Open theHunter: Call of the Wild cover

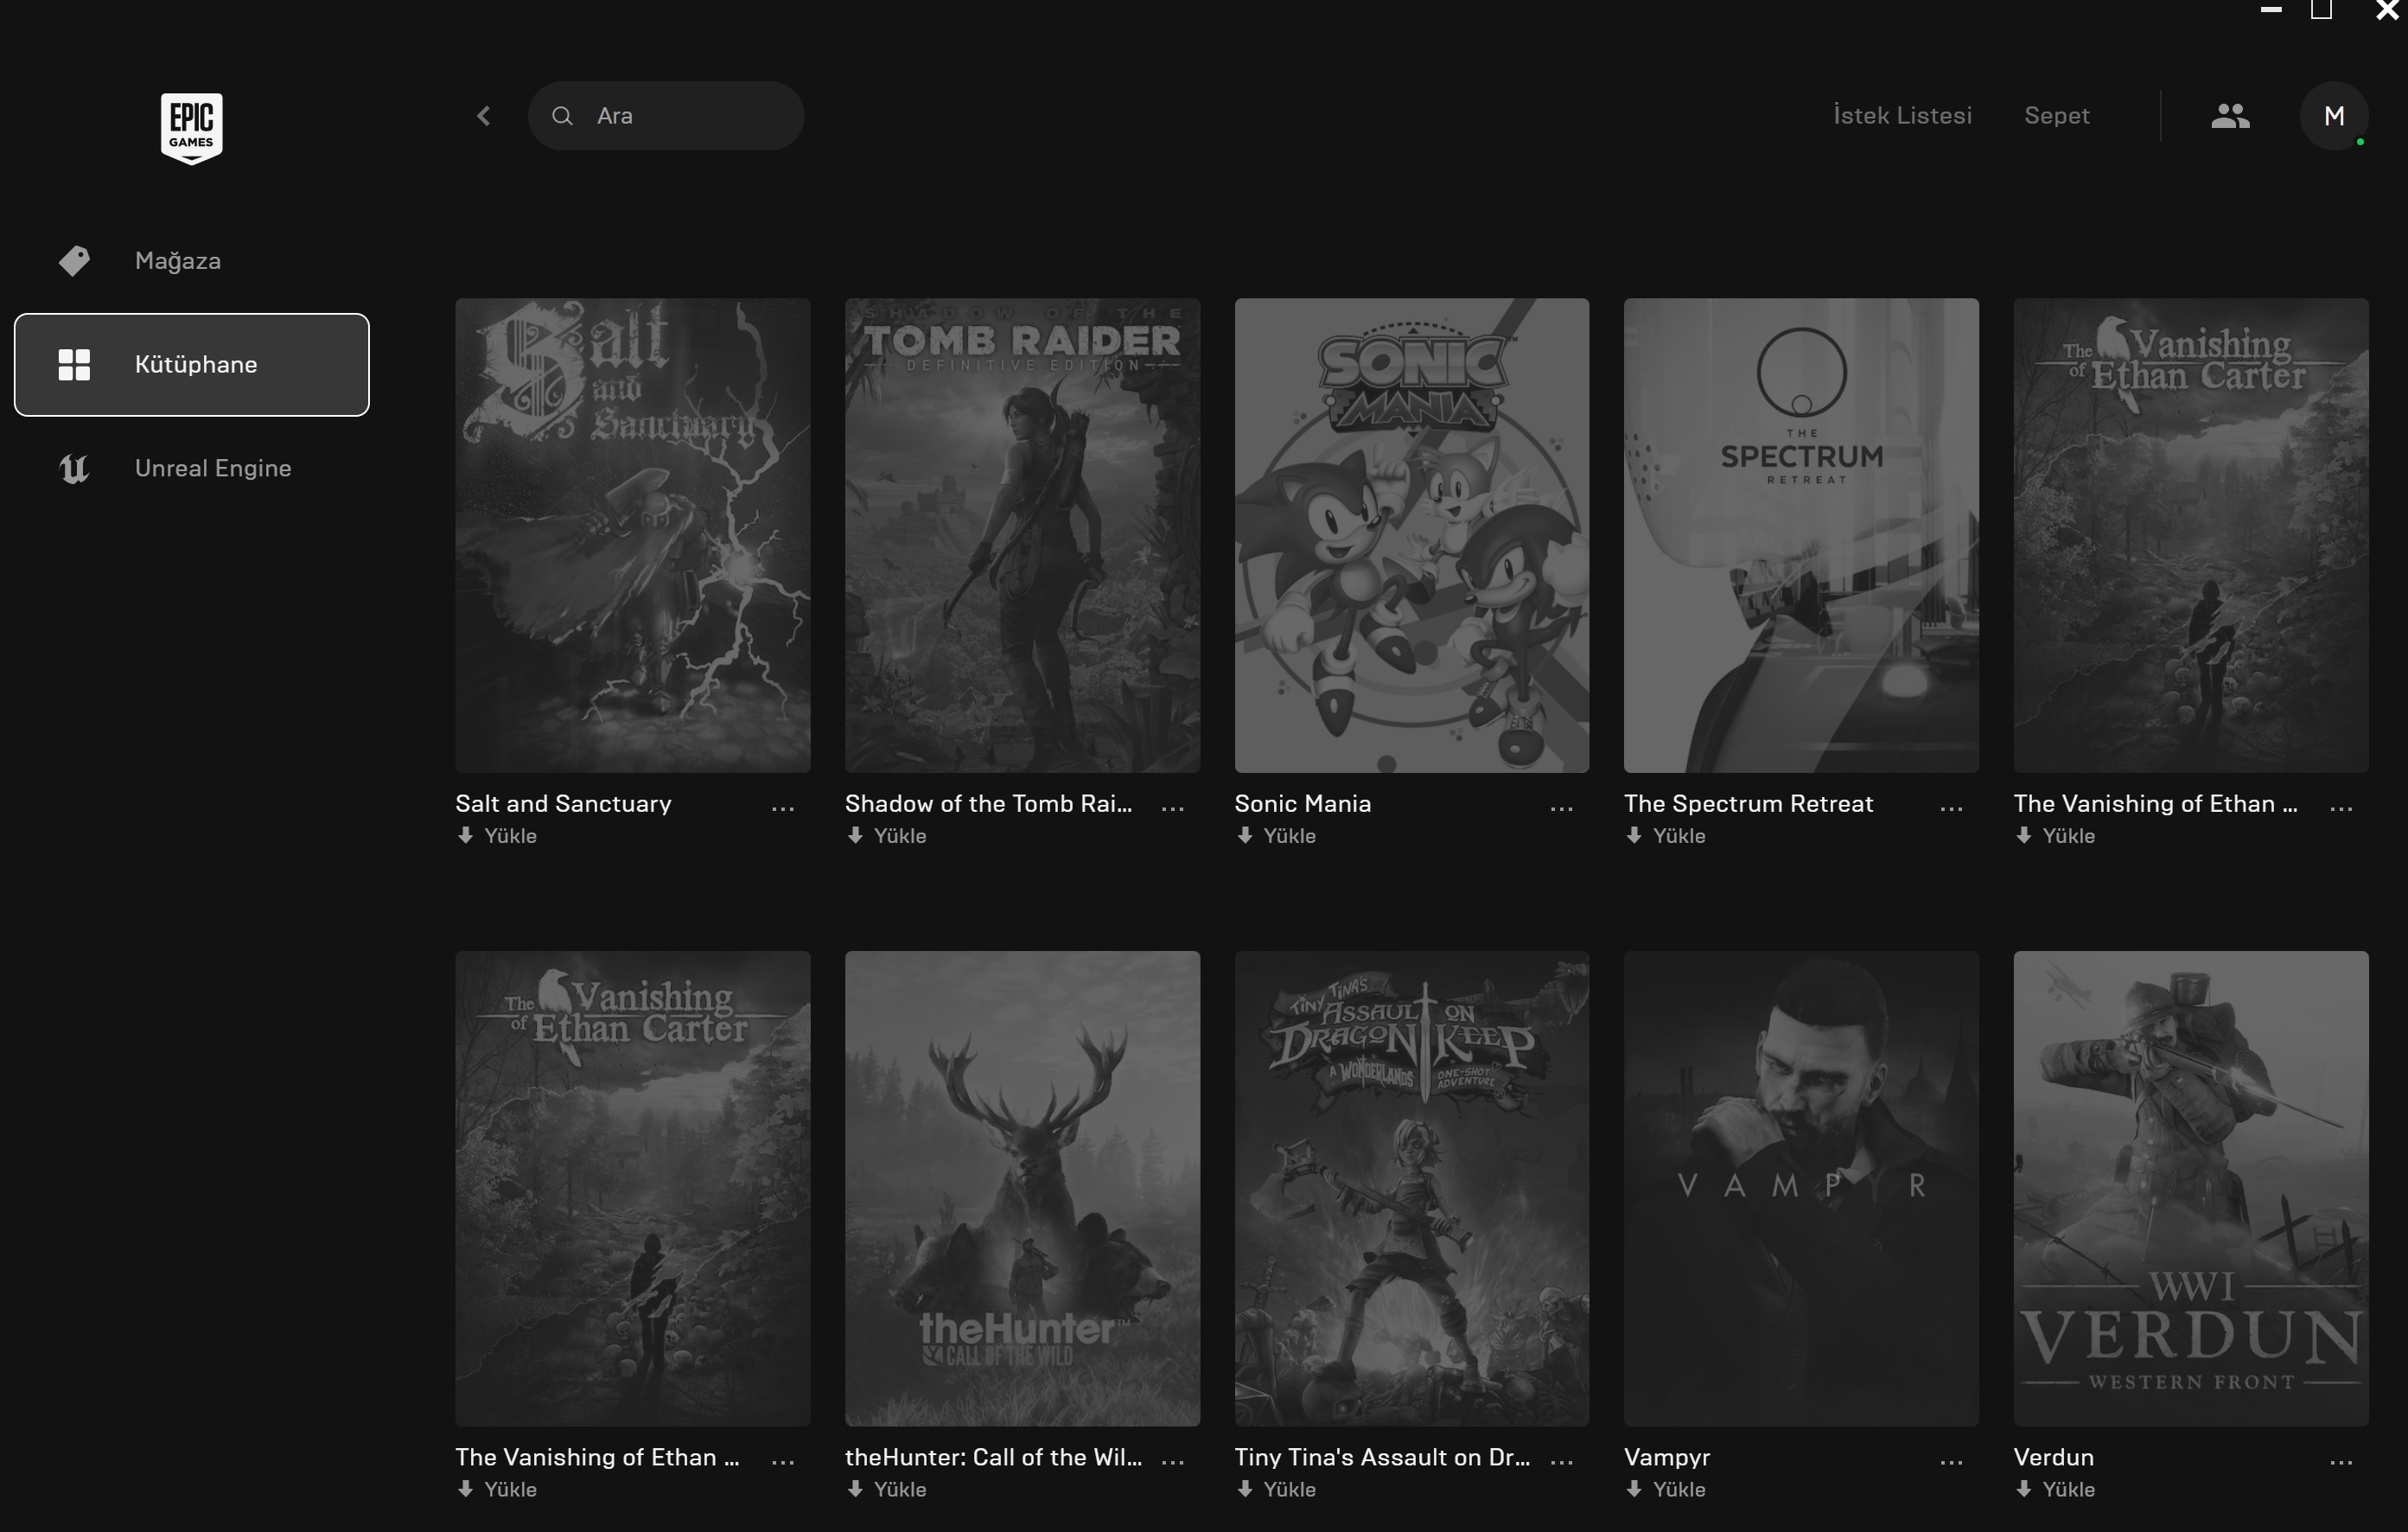point(1022,1188)
